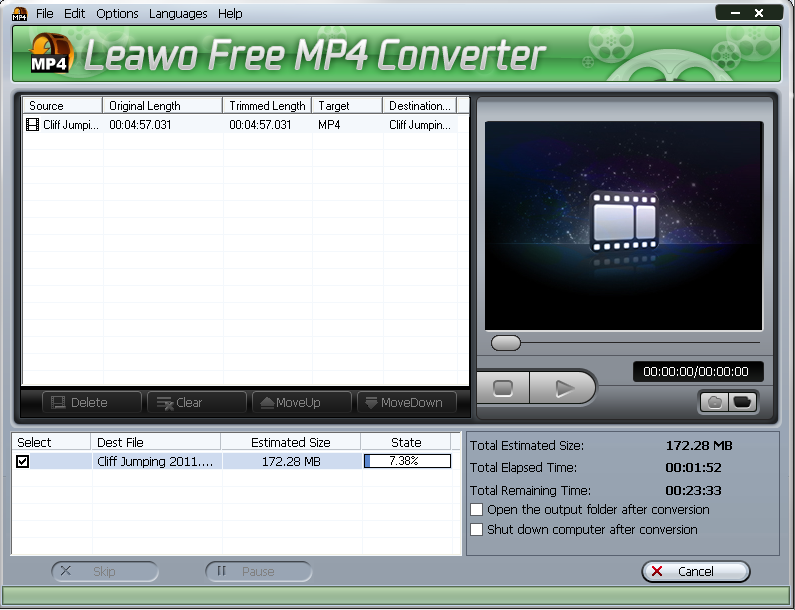Click the 7.38% progress bar
Viewport: 795px width, 610px height.
407,461
